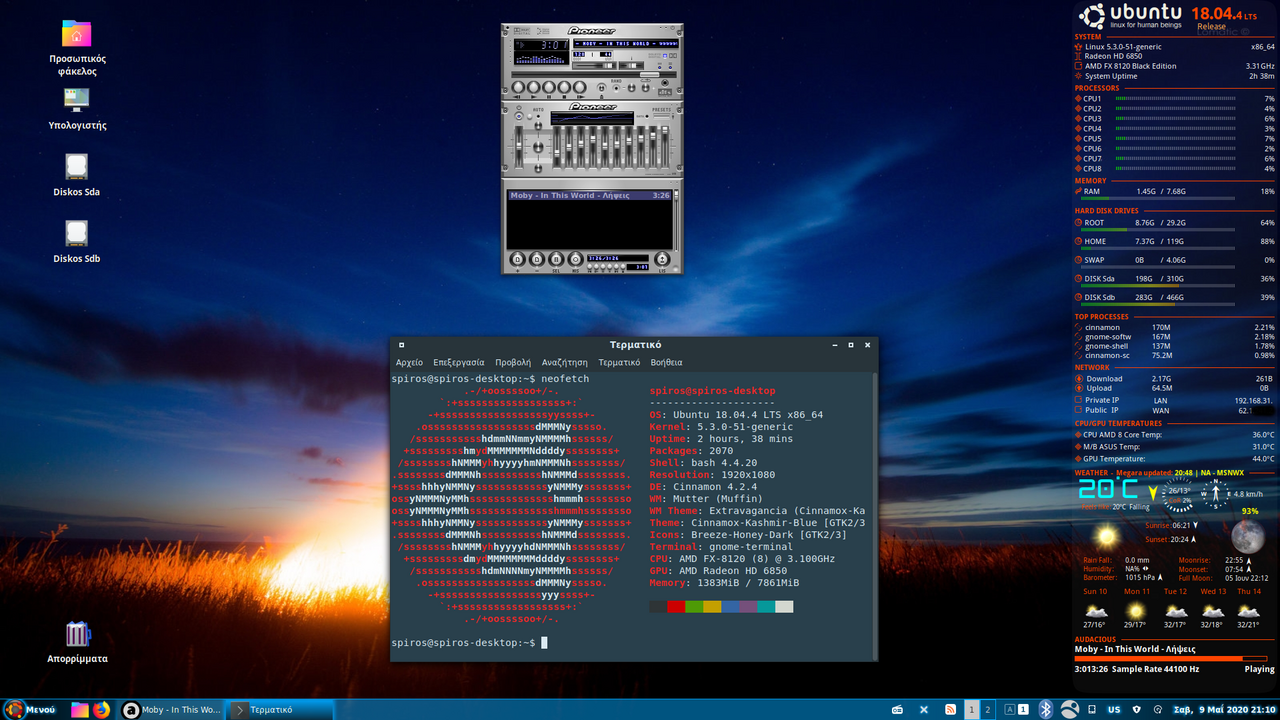1280x720 pixels.
Task: Click the playlist MIS button
Action: (575, 259)
